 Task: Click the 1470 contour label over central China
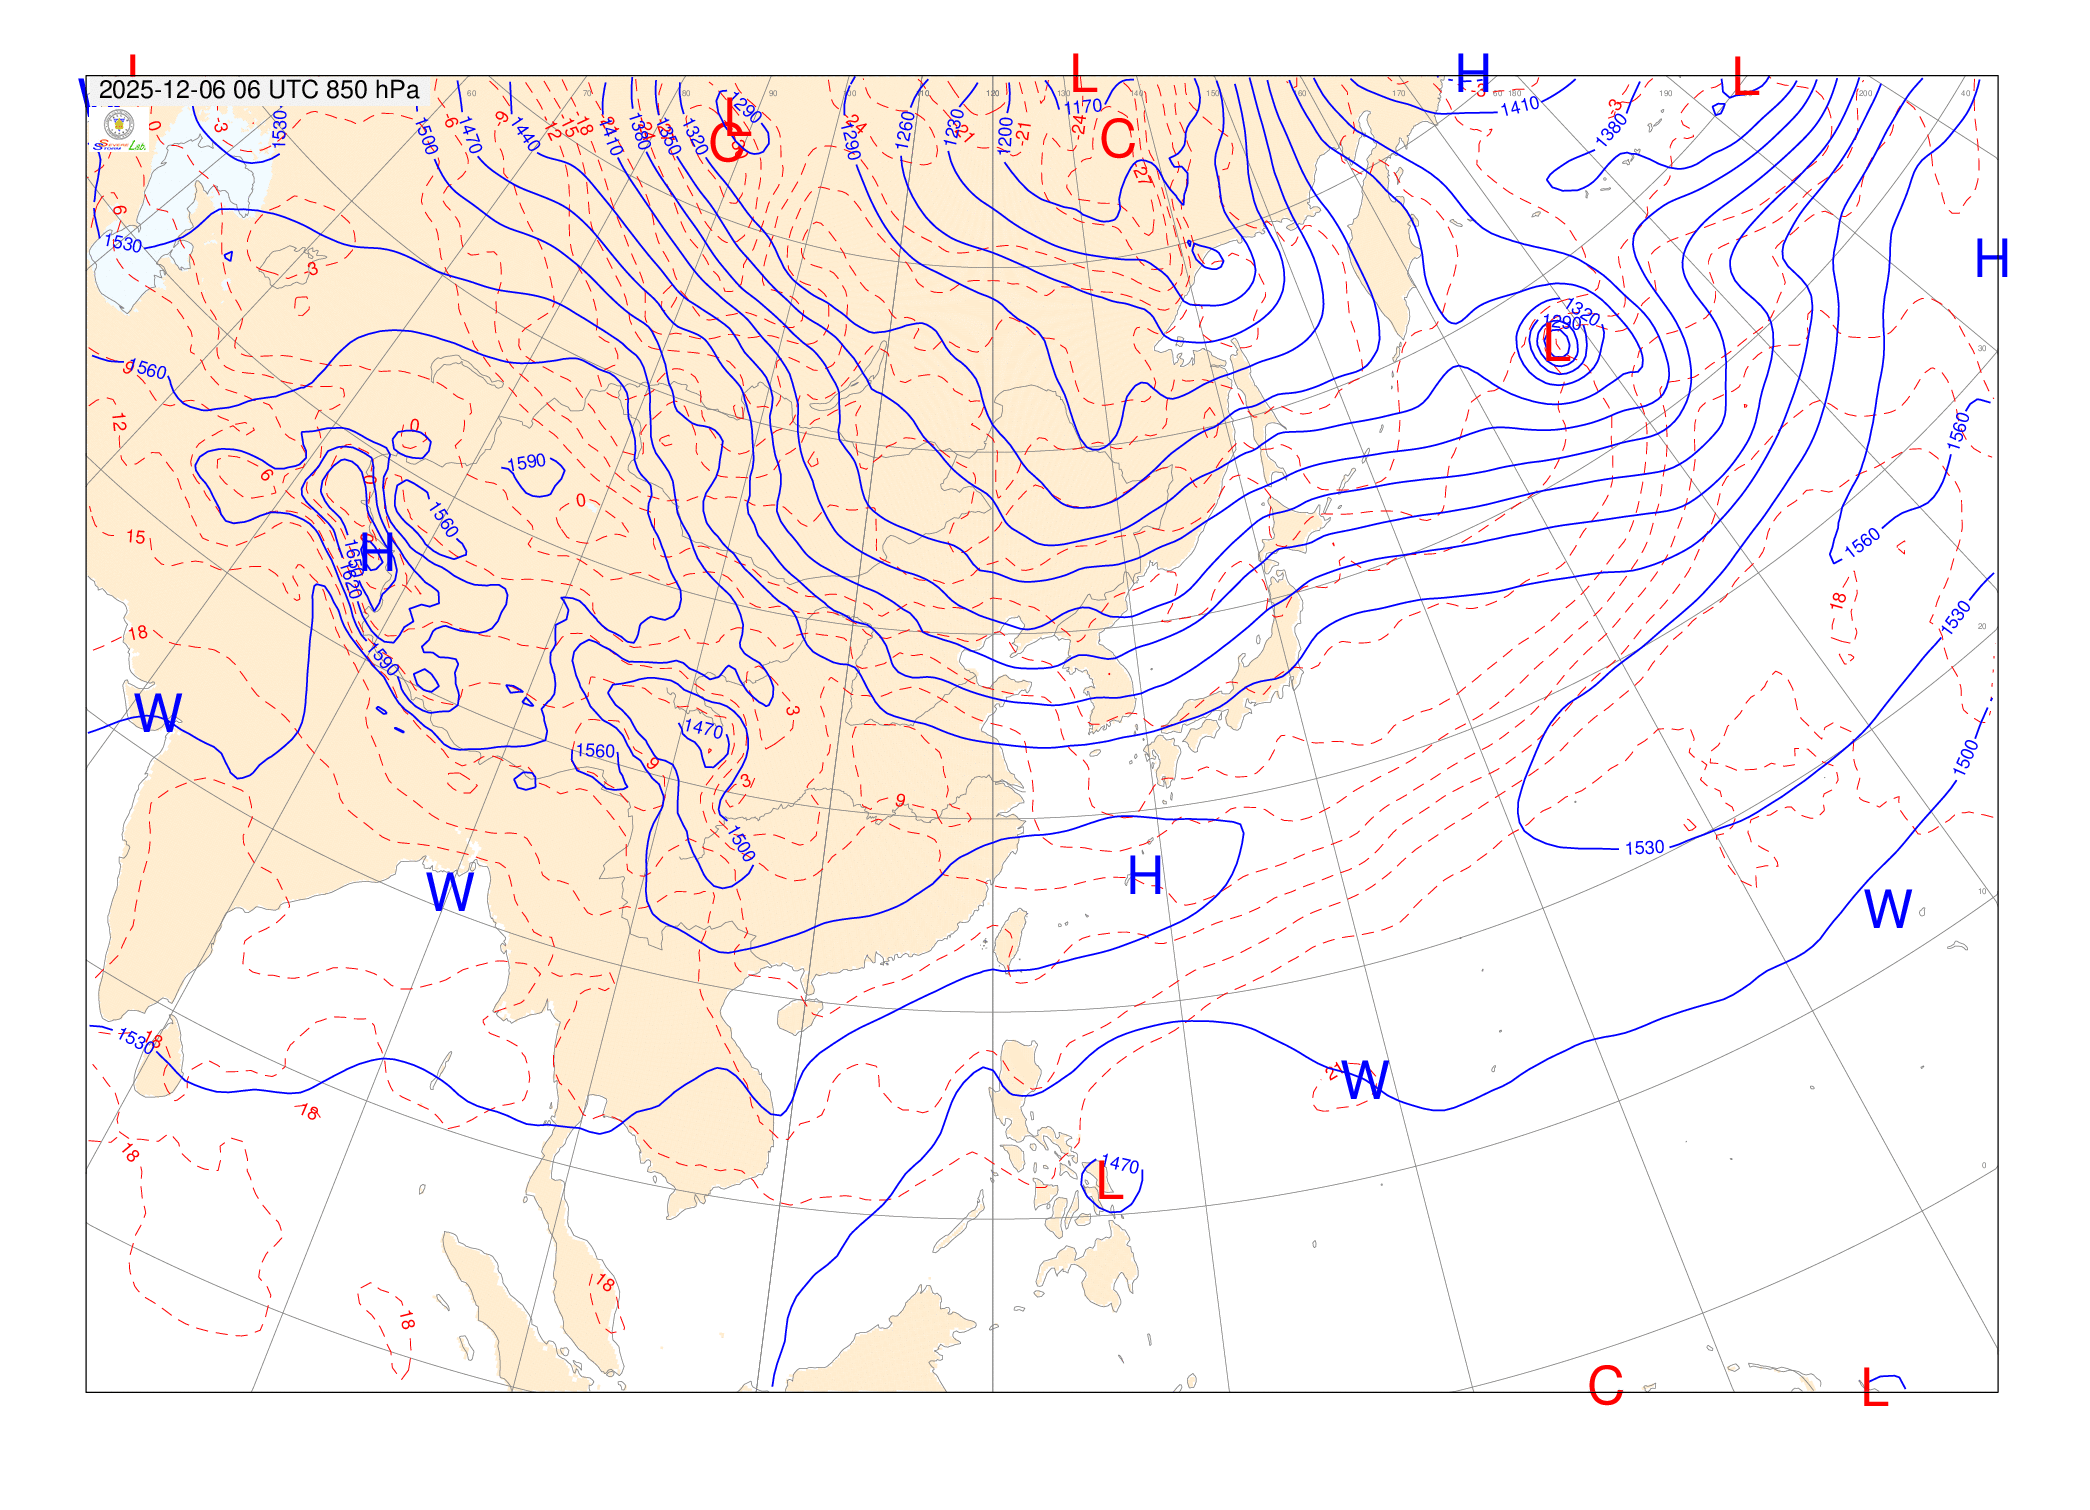coord(703,728)
